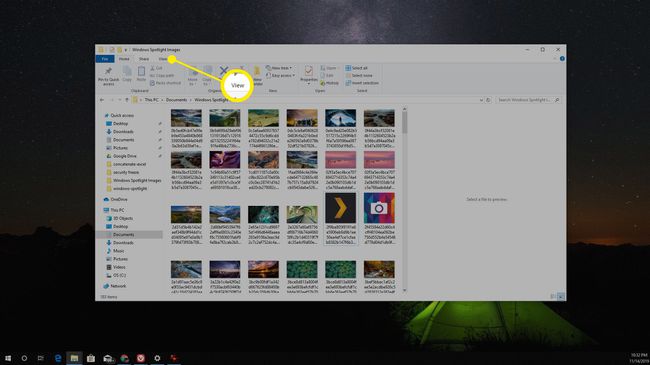The height and width of the screenshot is (365, 650).
Task: Collapse the ribbon with the chevron
Action: tap(555, 59)
